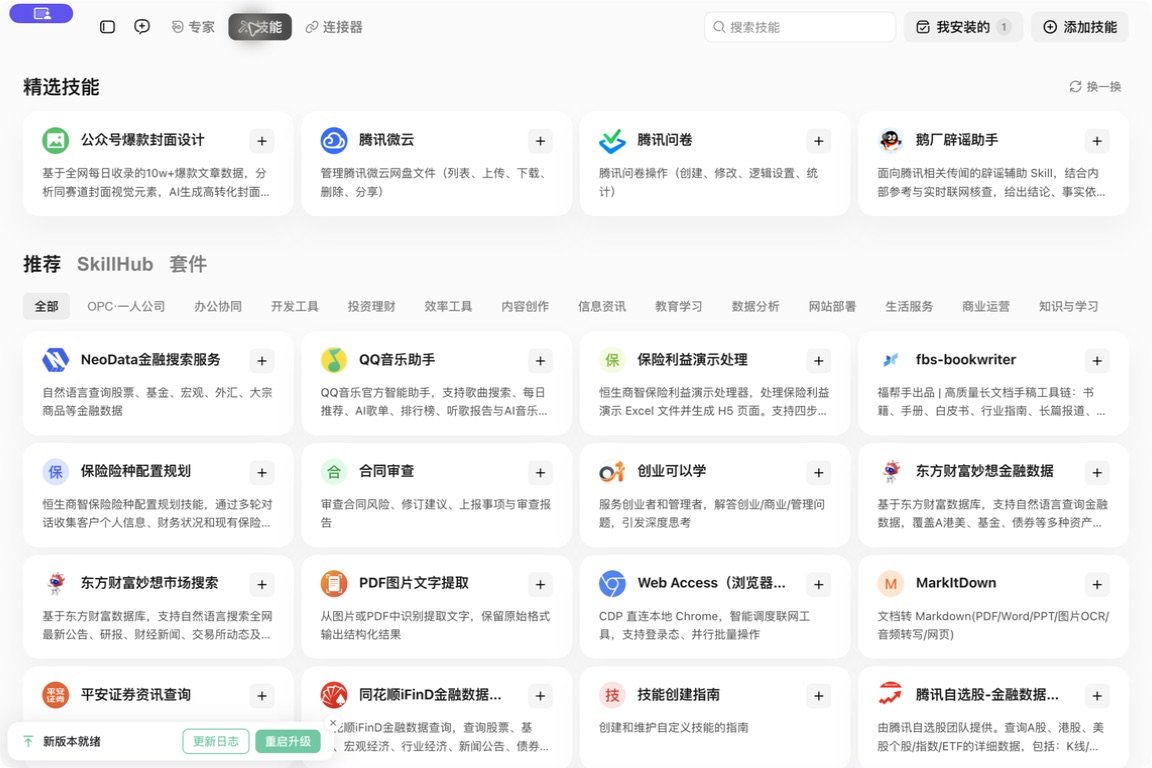Filter by OPC·一人公司 category

coord(126,306)
